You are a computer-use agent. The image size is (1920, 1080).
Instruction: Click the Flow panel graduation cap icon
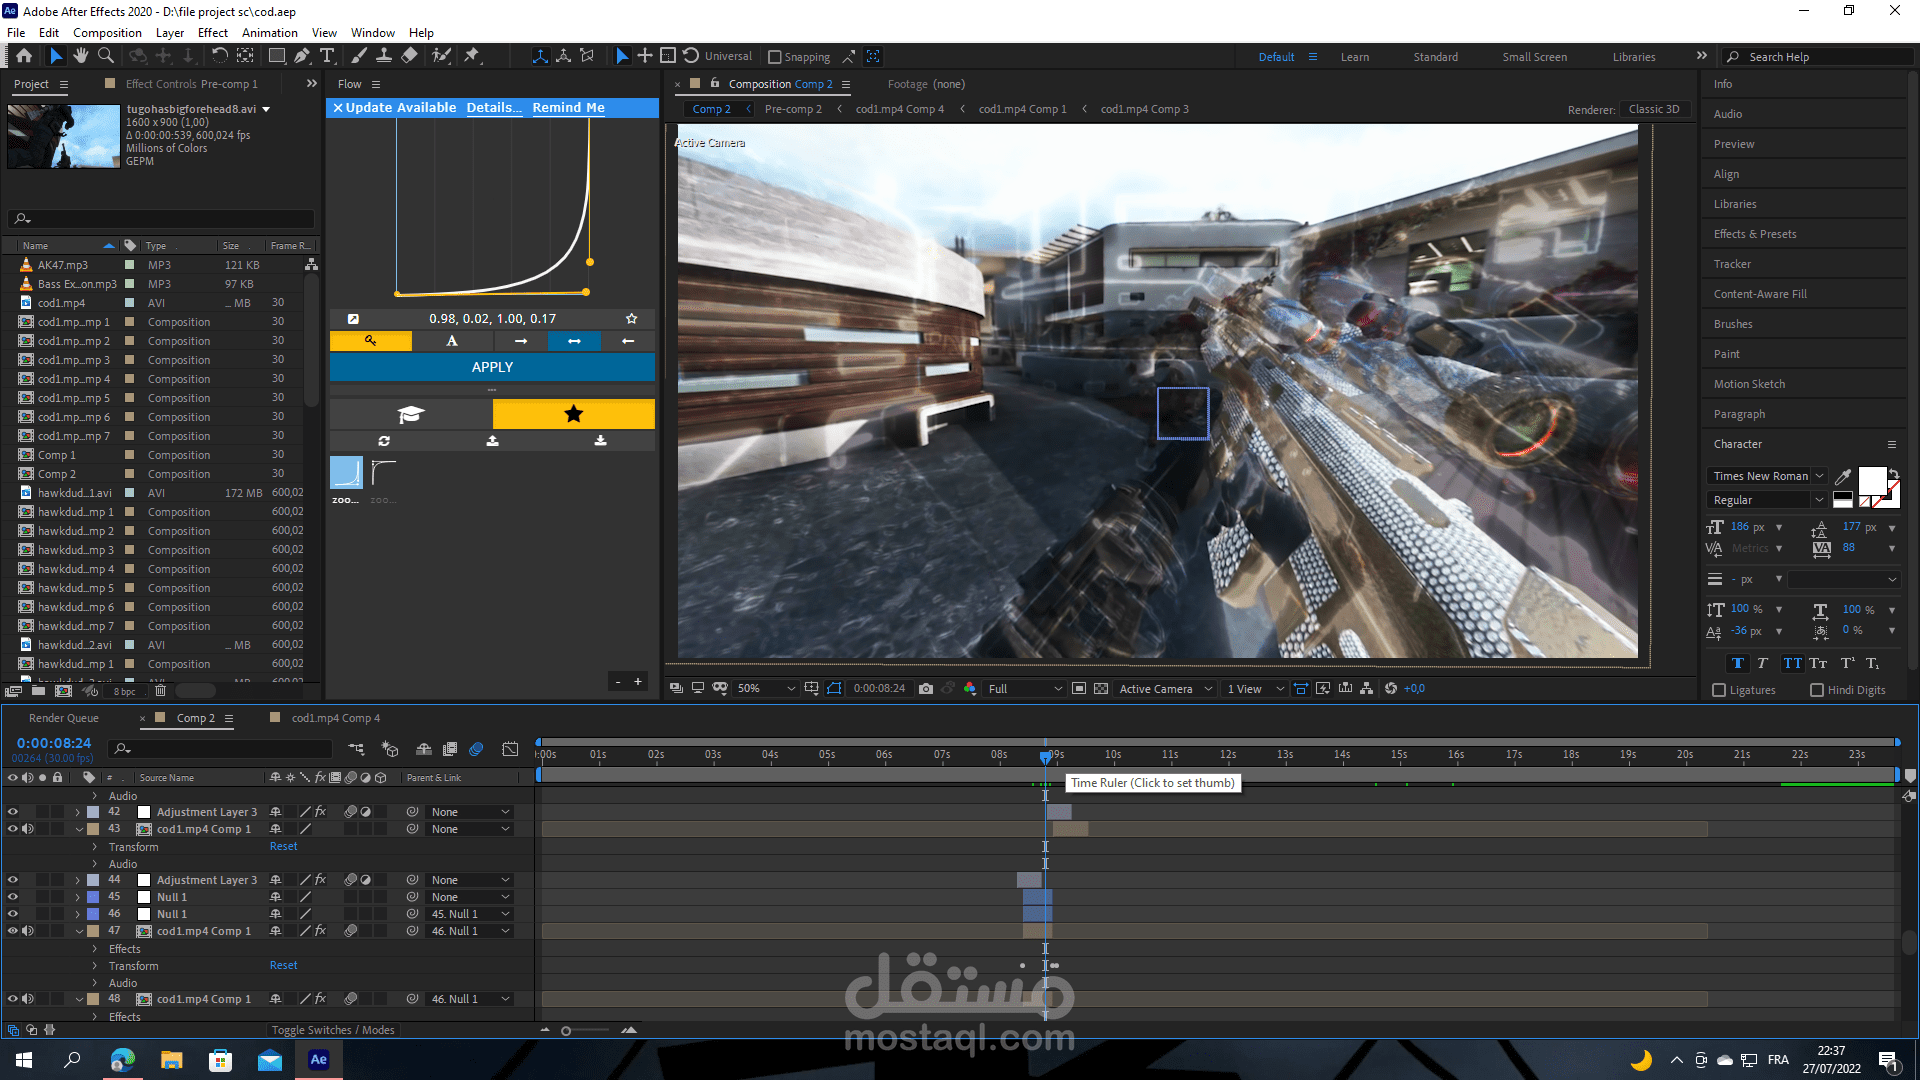pyautogui.click(x=411, y=414)
